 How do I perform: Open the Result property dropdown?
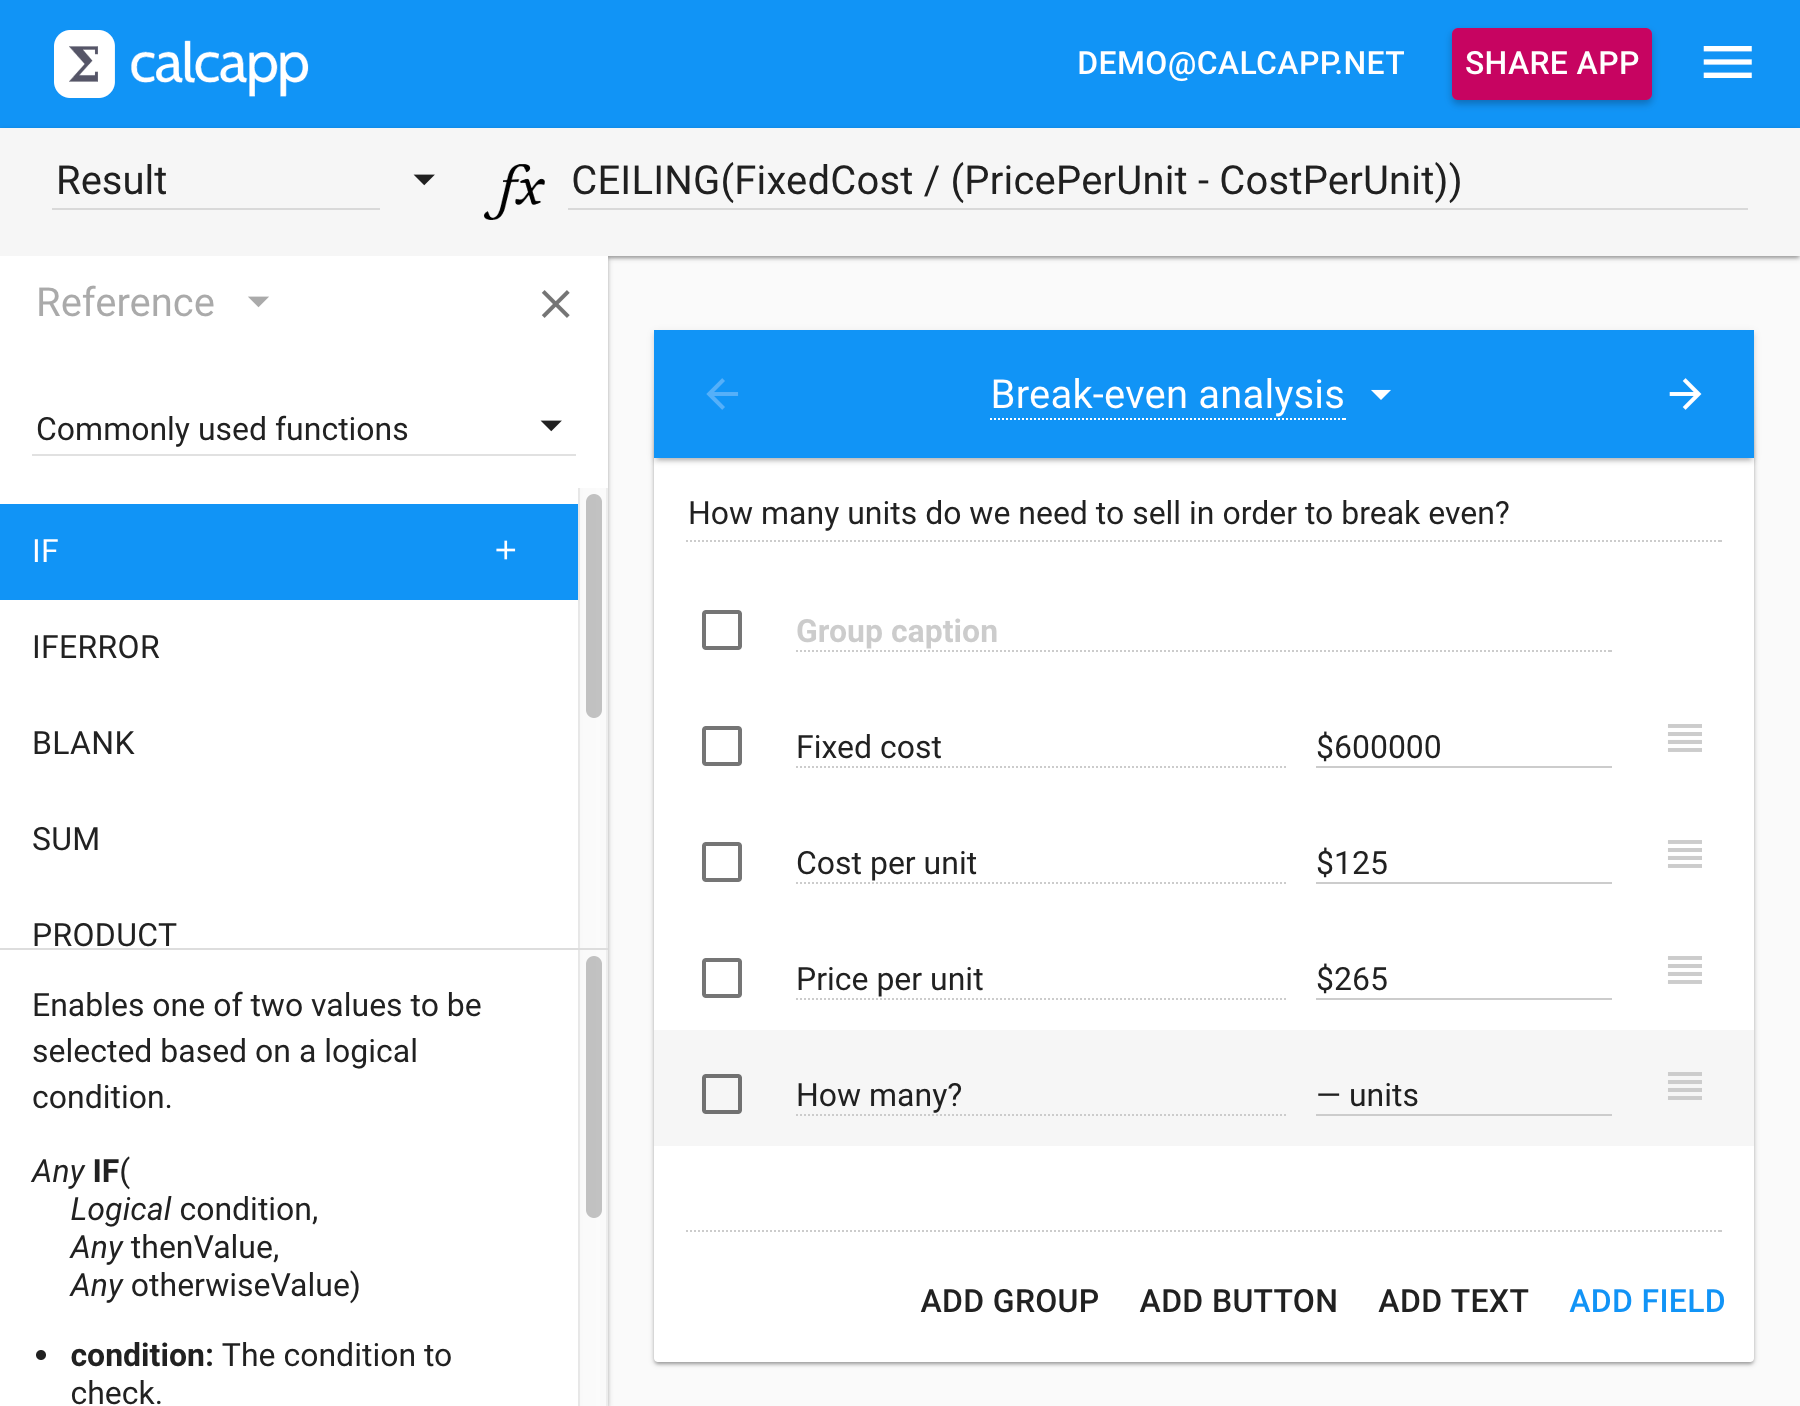[424, 181]
